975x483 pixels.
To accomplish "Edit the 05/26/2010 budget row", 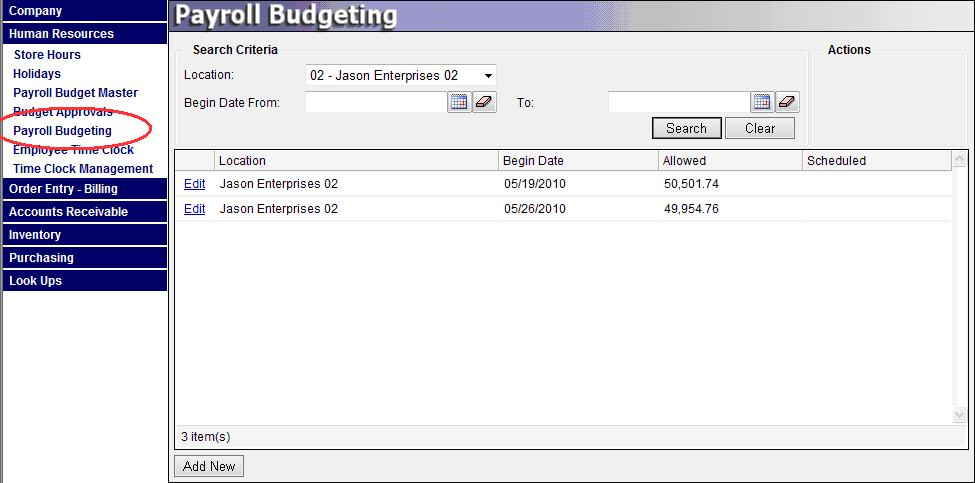I will pos(194,209).
